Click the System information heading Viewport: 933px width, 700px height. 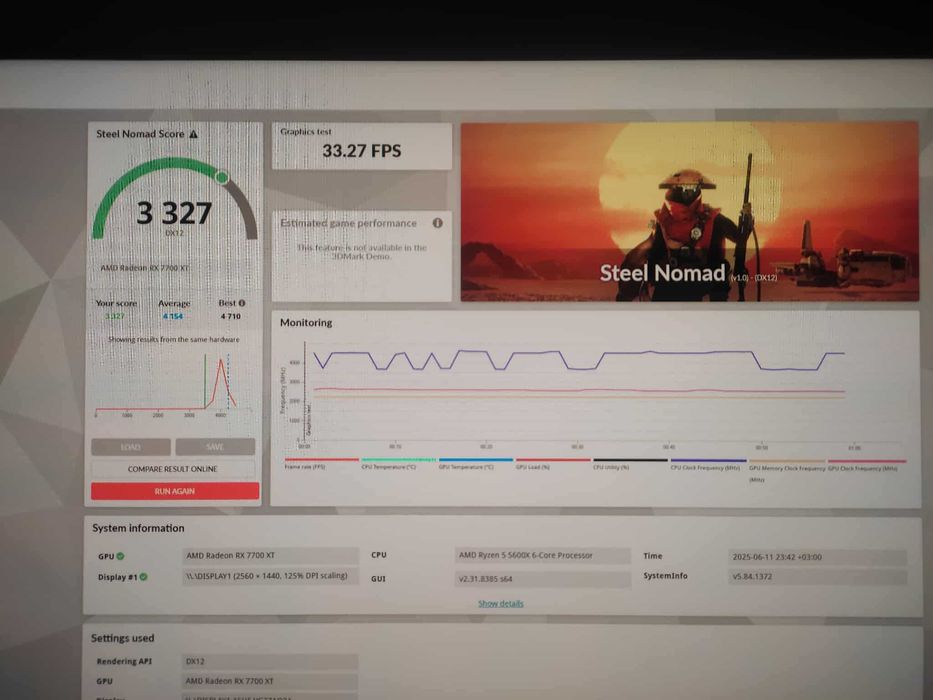pos(138,528)
